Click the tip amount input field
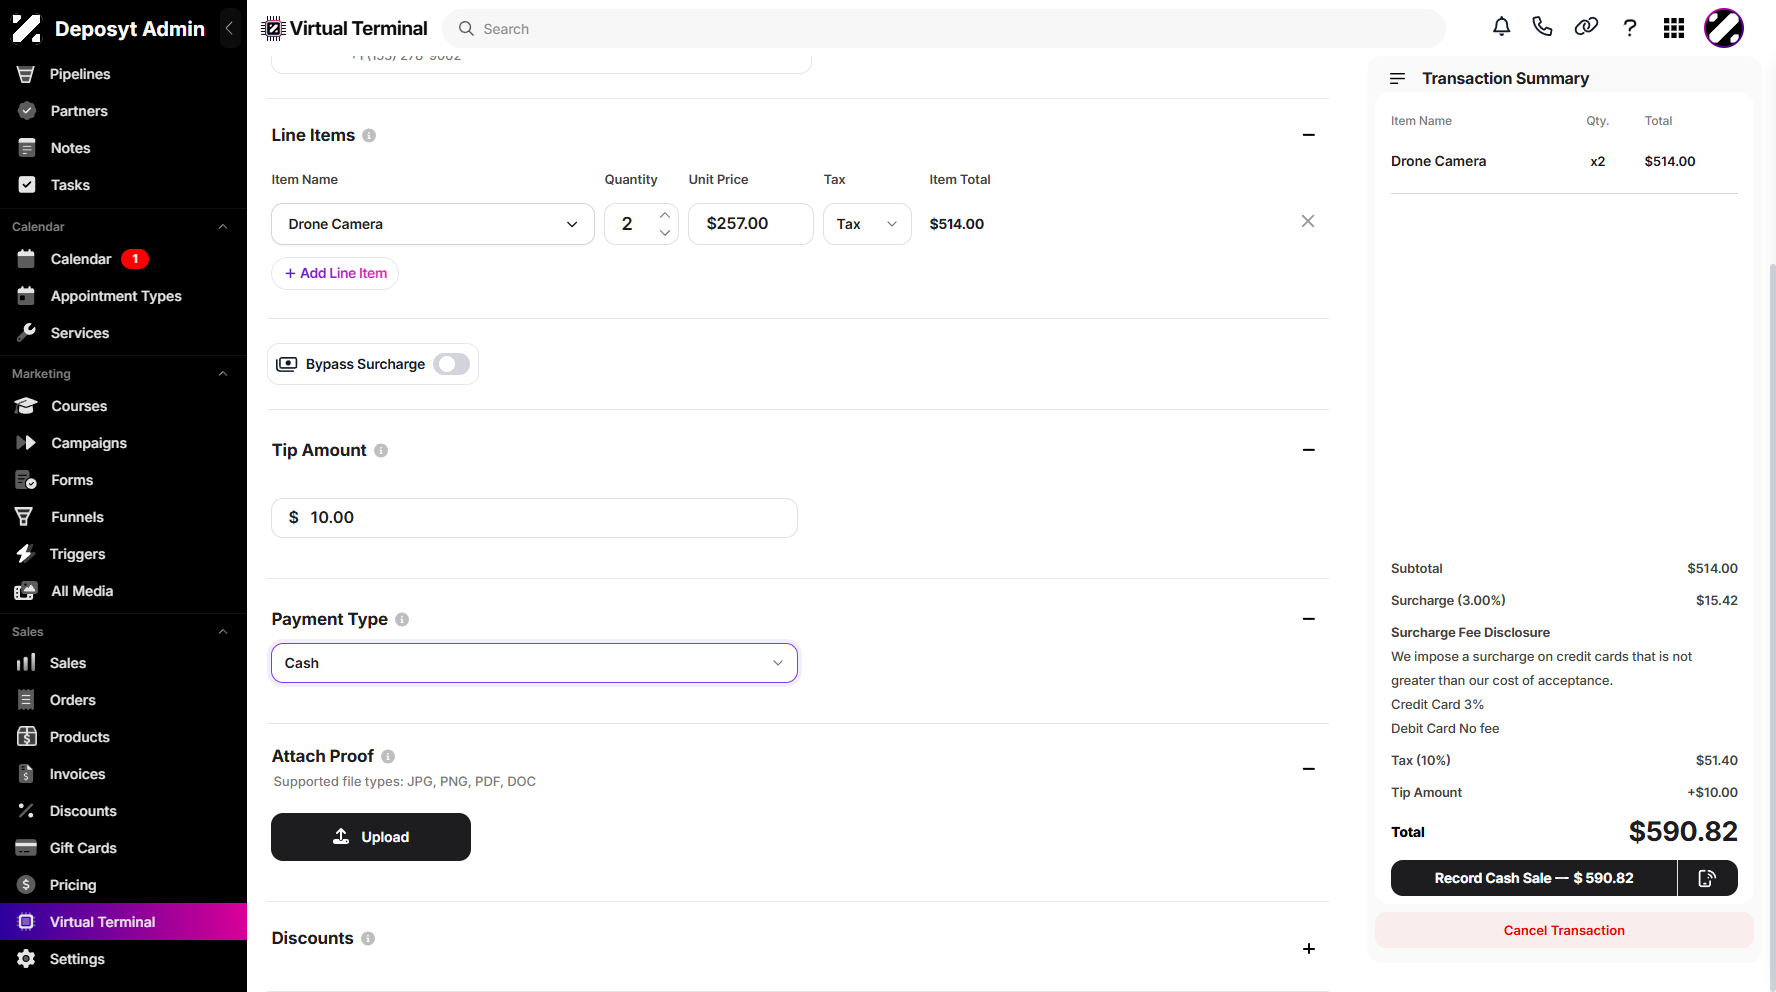1776x992 pixels. (534, 518)
